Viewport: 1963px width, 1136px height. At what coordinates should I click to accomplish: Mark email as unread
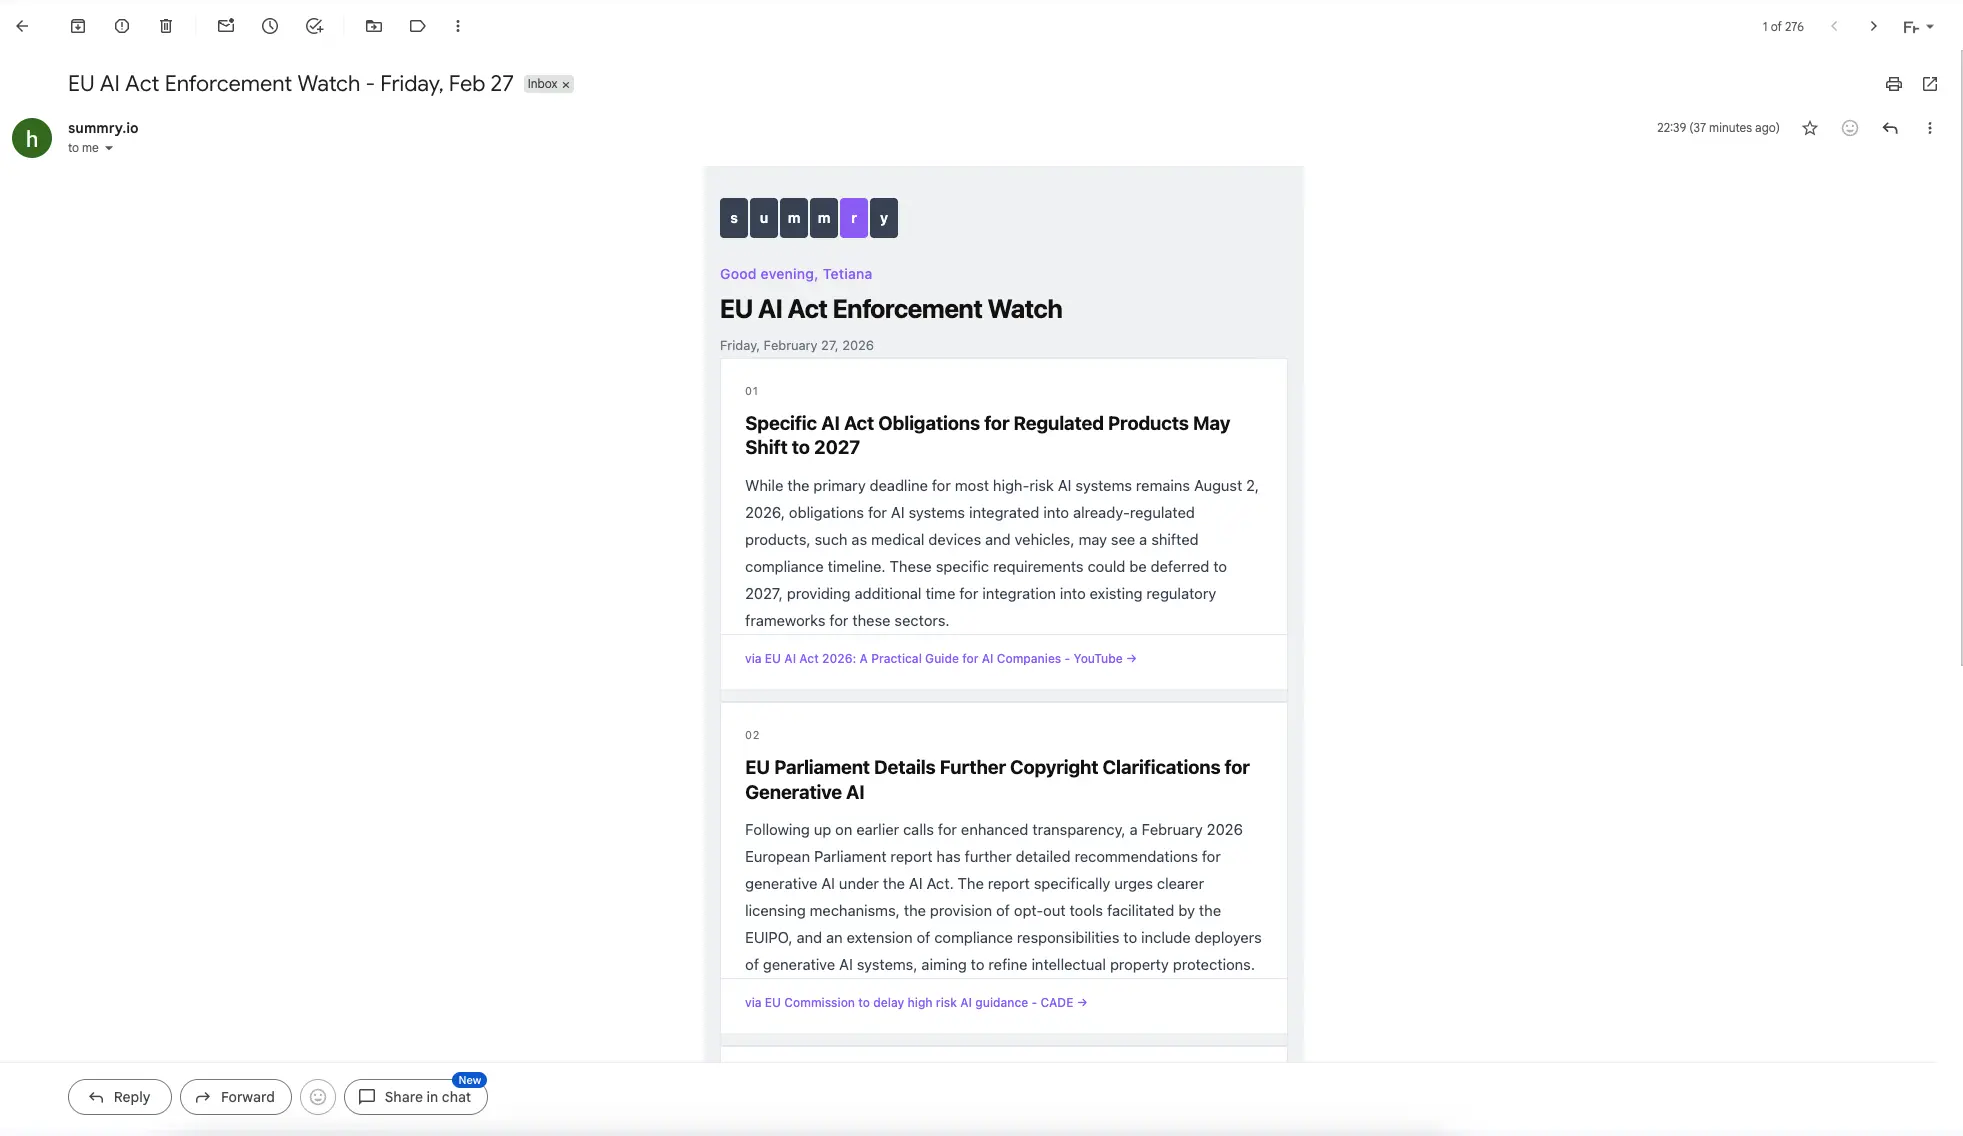tap(226, 26)
